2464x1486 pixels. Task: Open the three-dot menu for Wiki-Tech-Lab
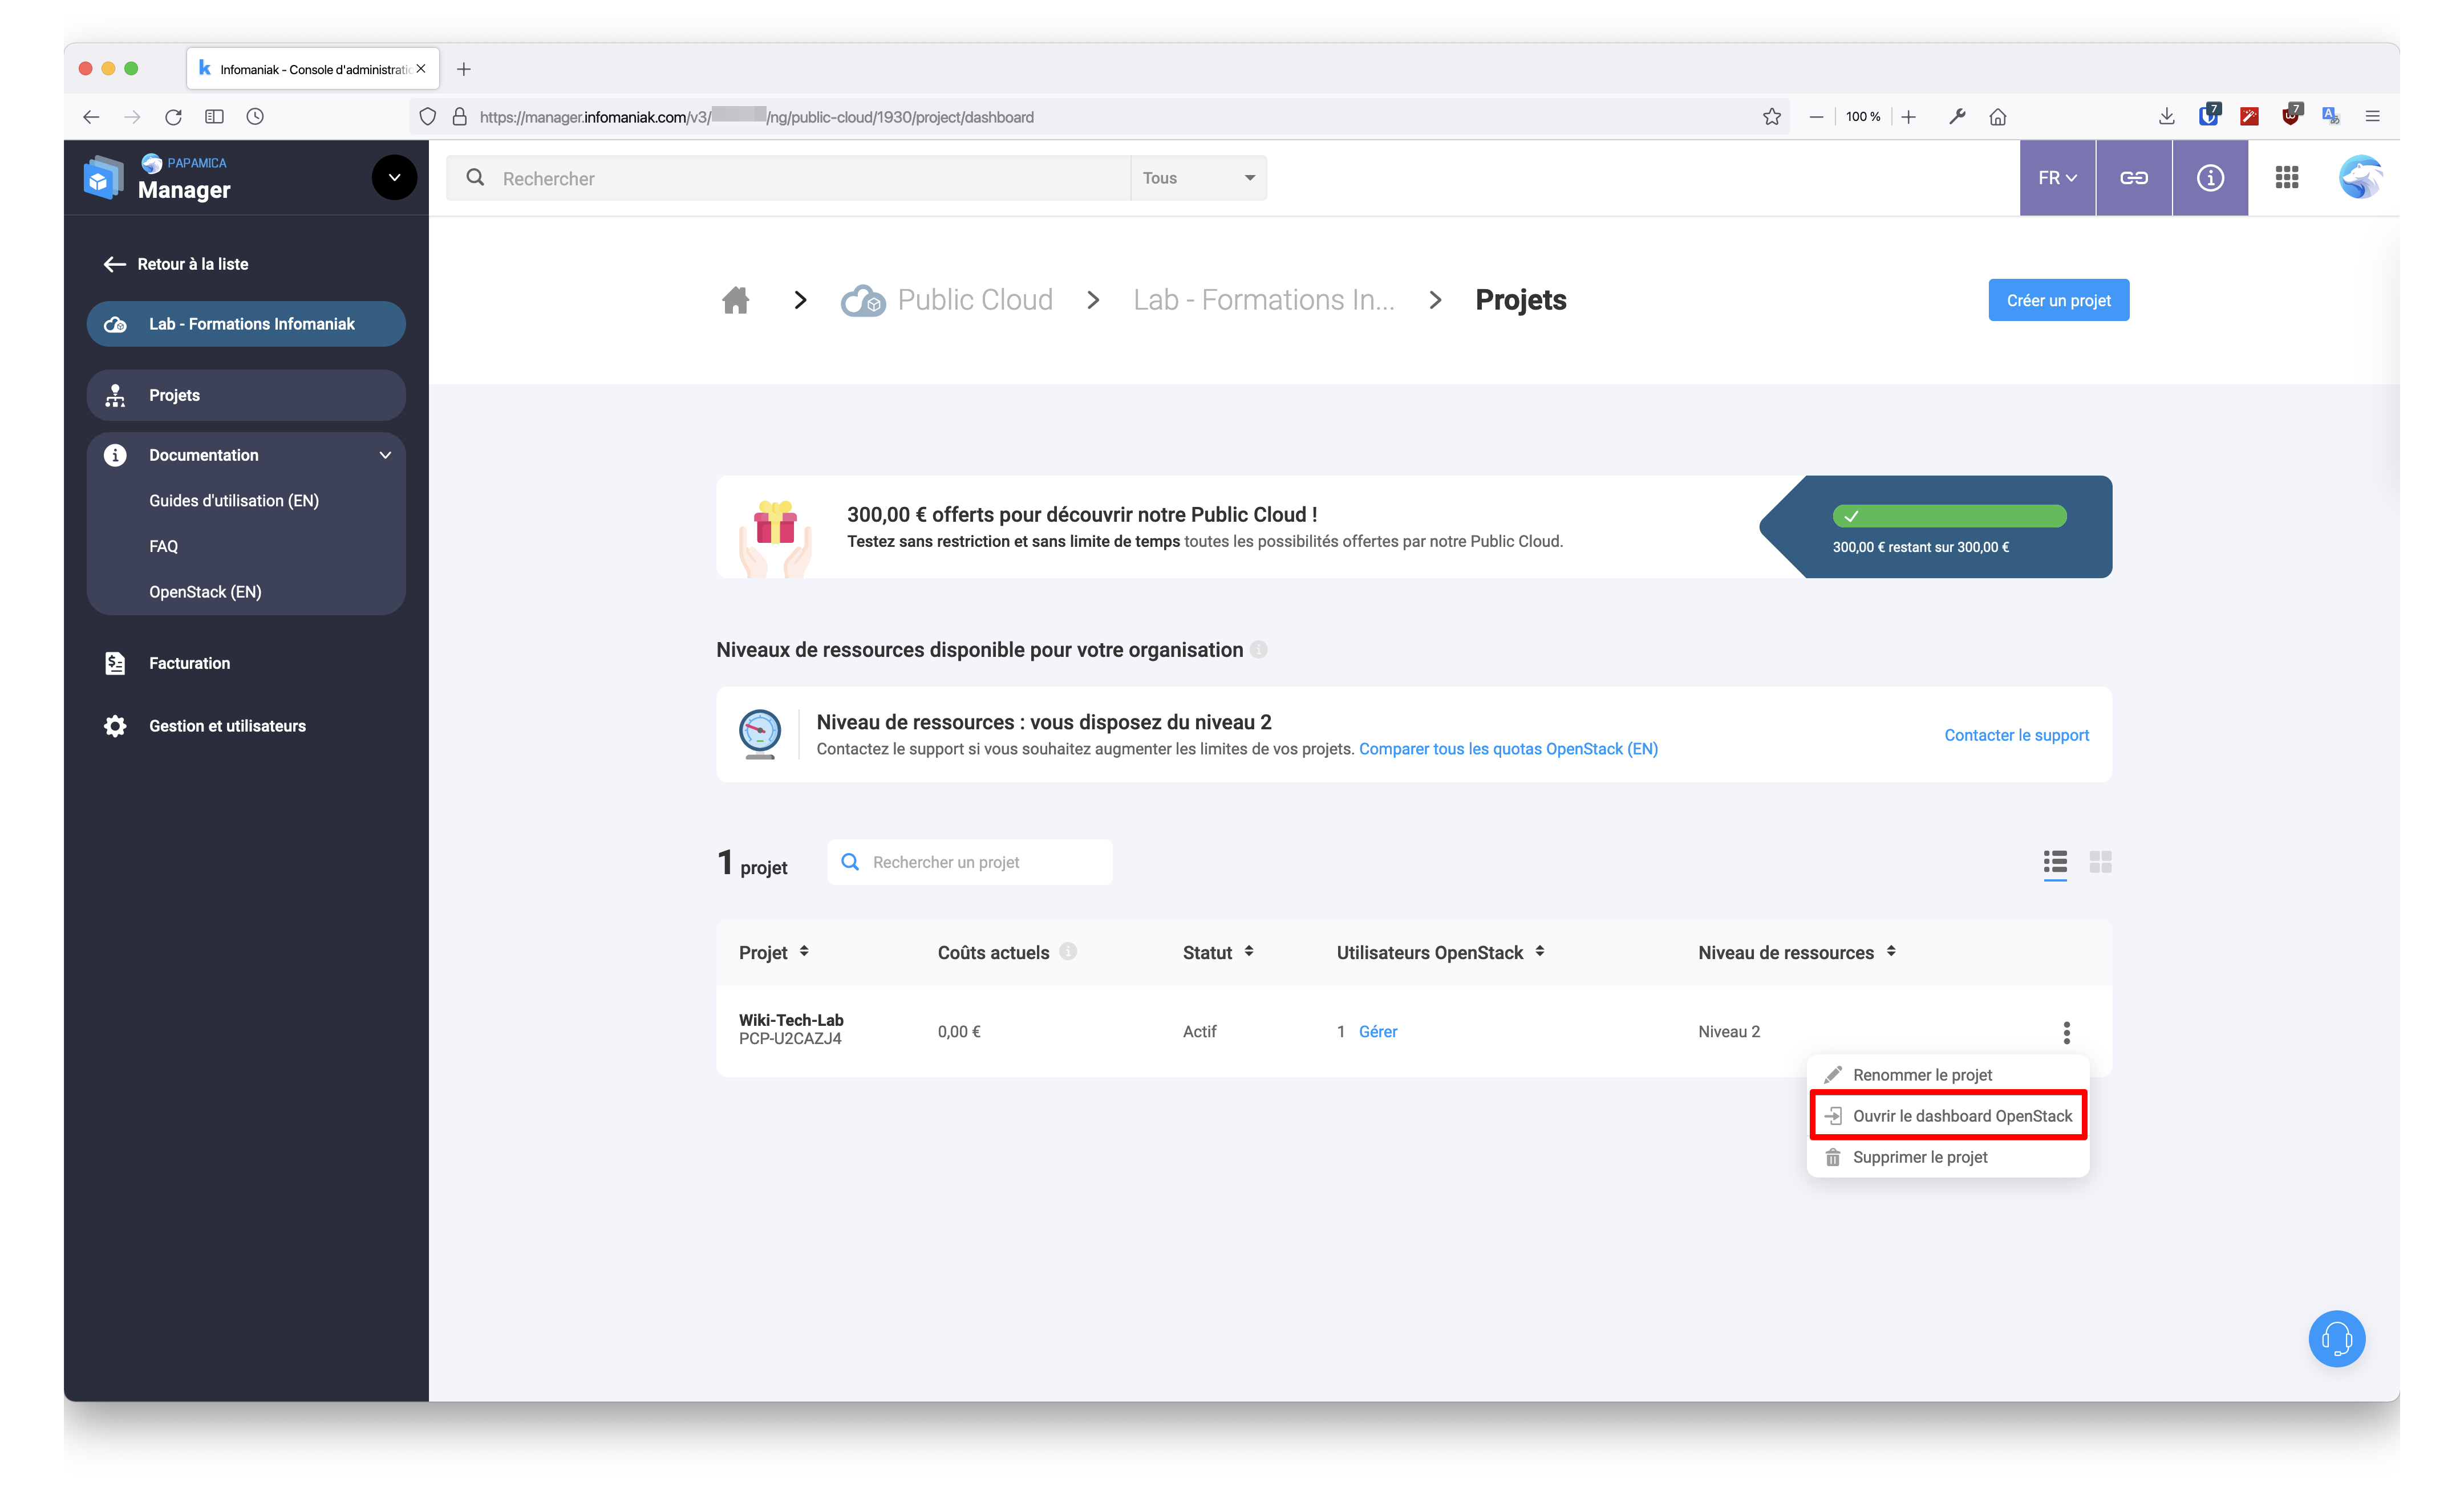(2066, 1031)
